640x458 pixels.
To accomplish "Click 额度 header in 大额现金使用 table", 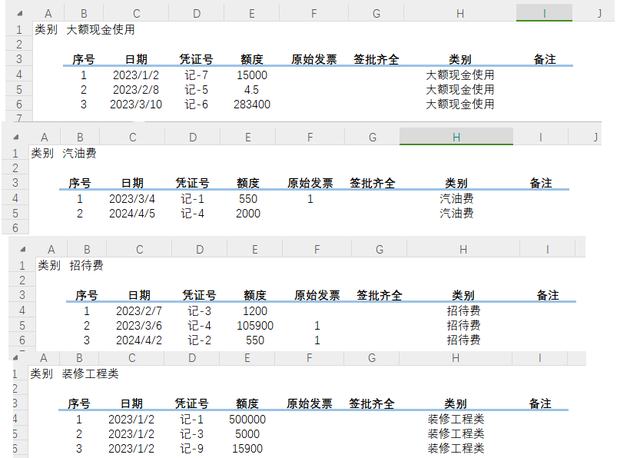I will 252,60.
